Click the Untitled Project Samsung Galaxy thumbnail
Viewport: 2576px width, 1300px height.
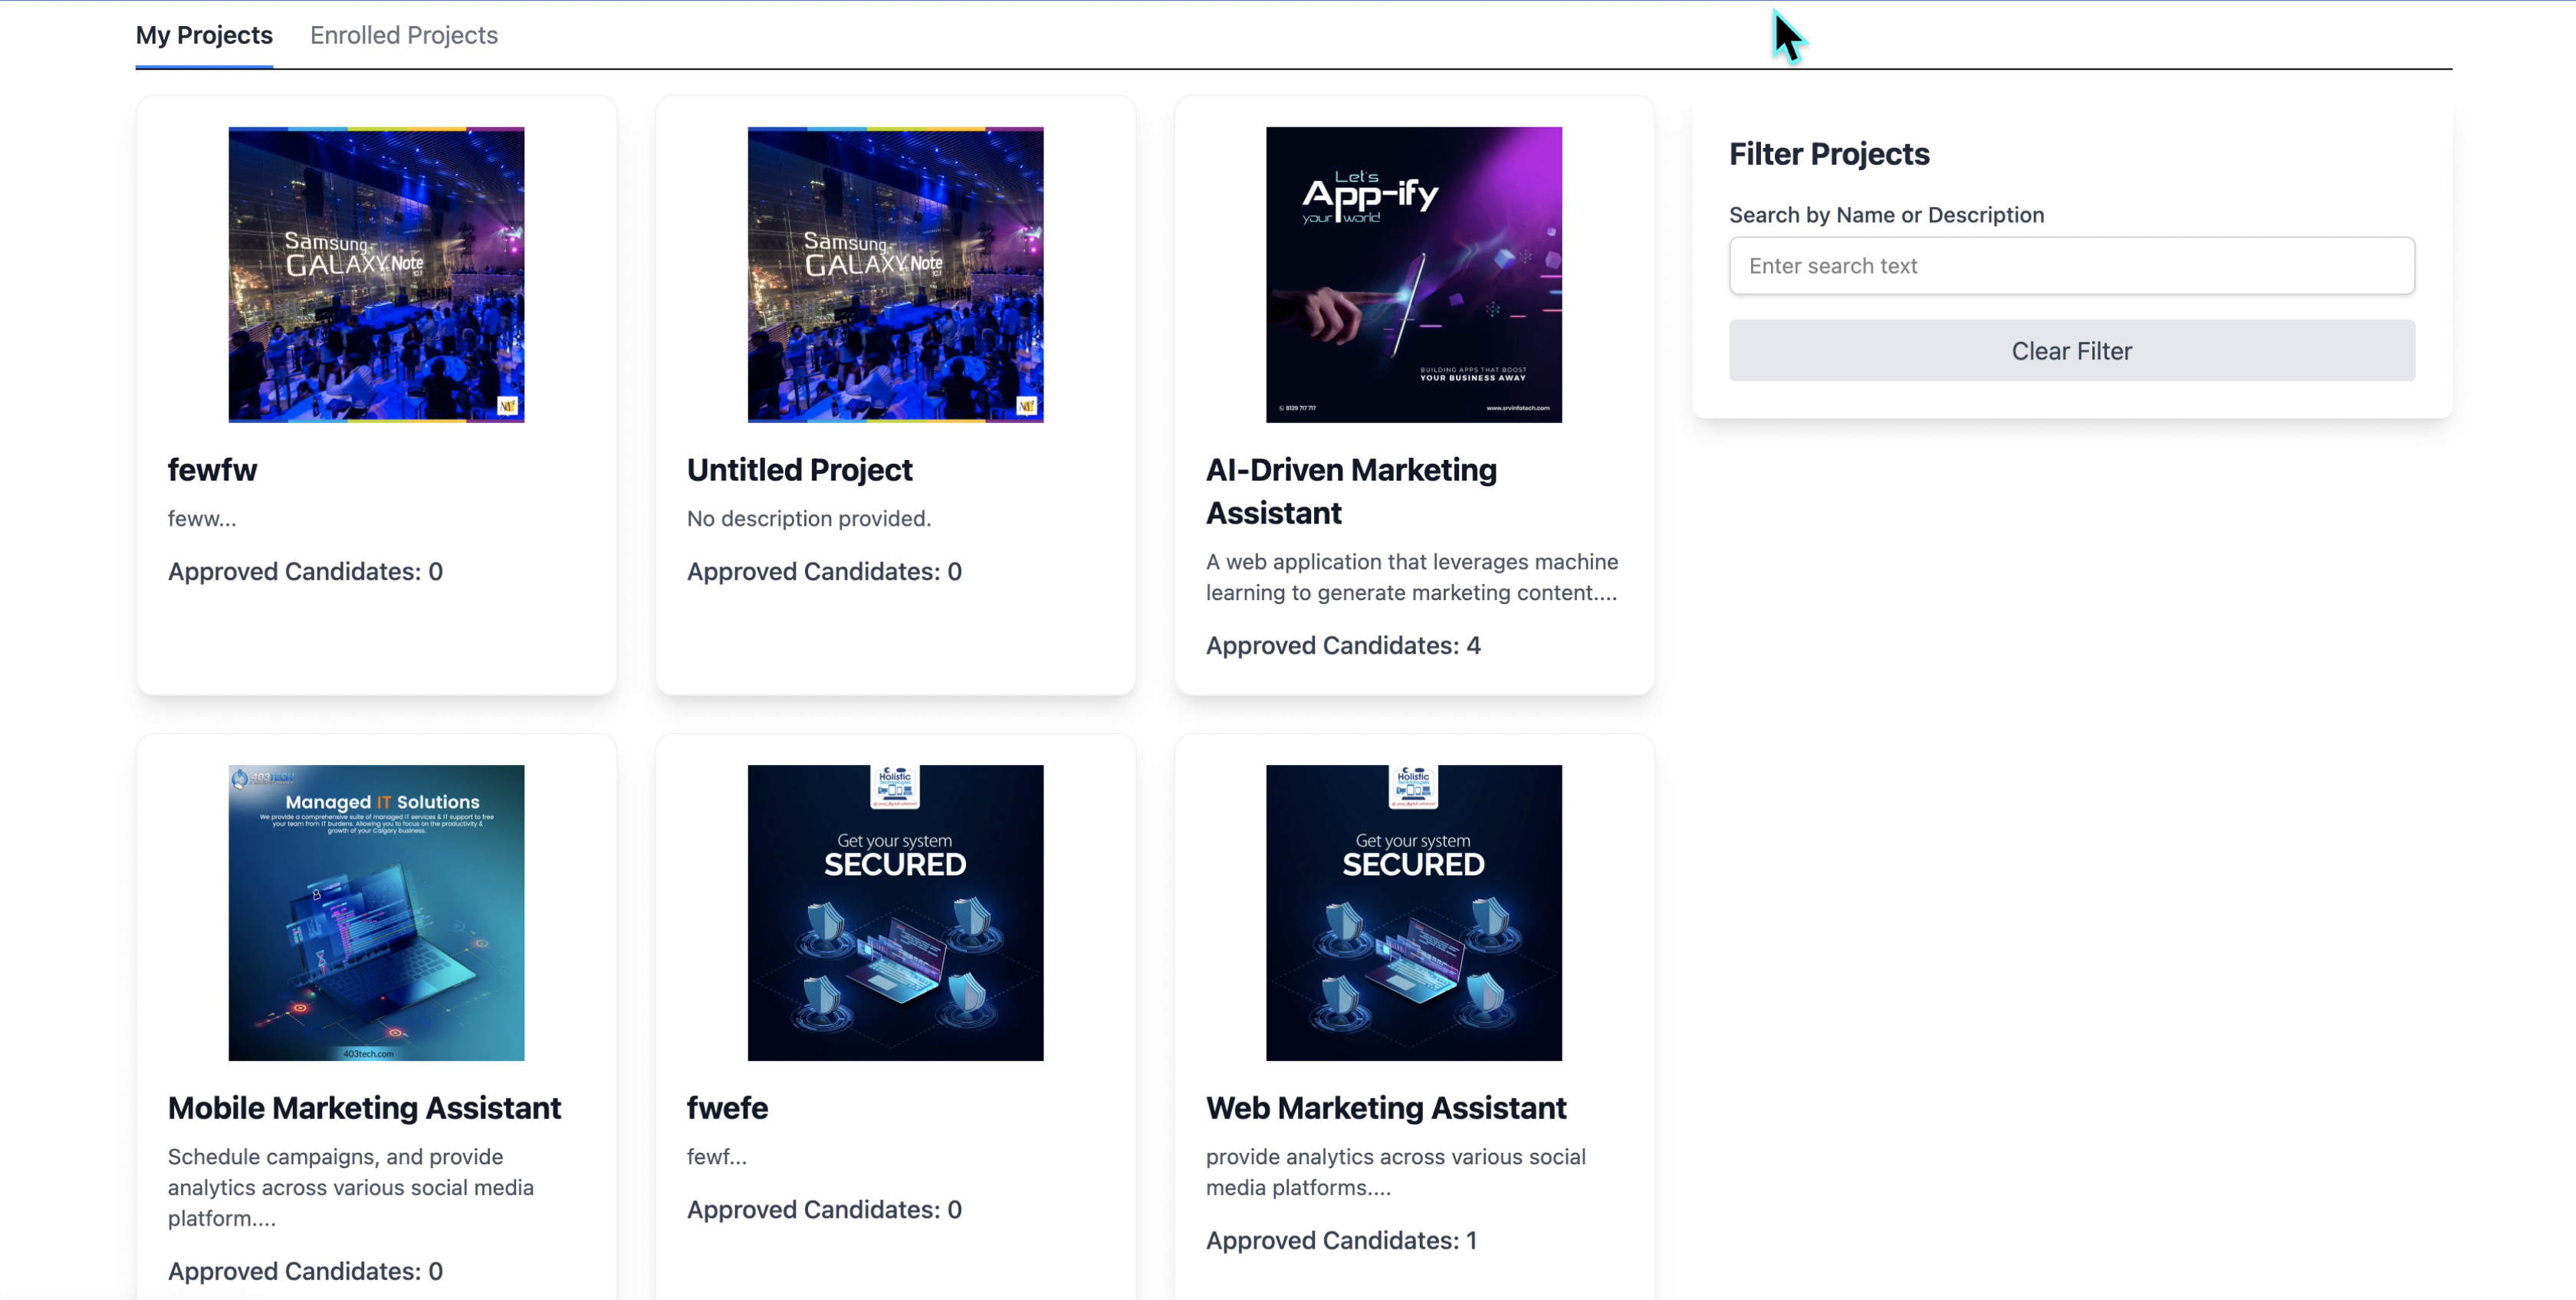(x=895, y=274)
